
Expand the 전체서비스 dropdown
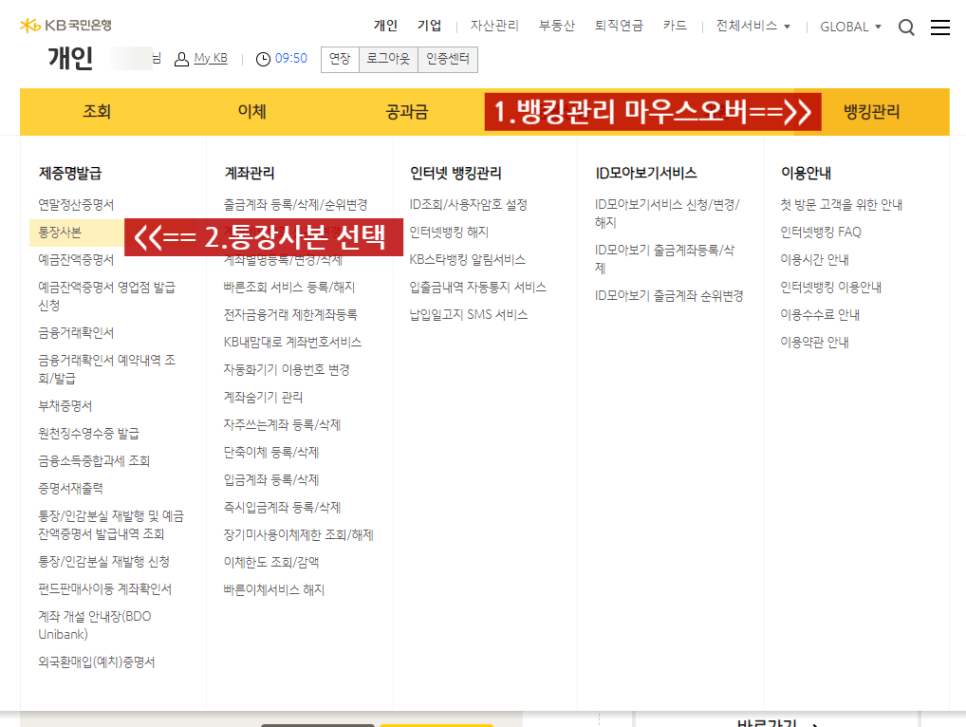click(x=753, y=26)
